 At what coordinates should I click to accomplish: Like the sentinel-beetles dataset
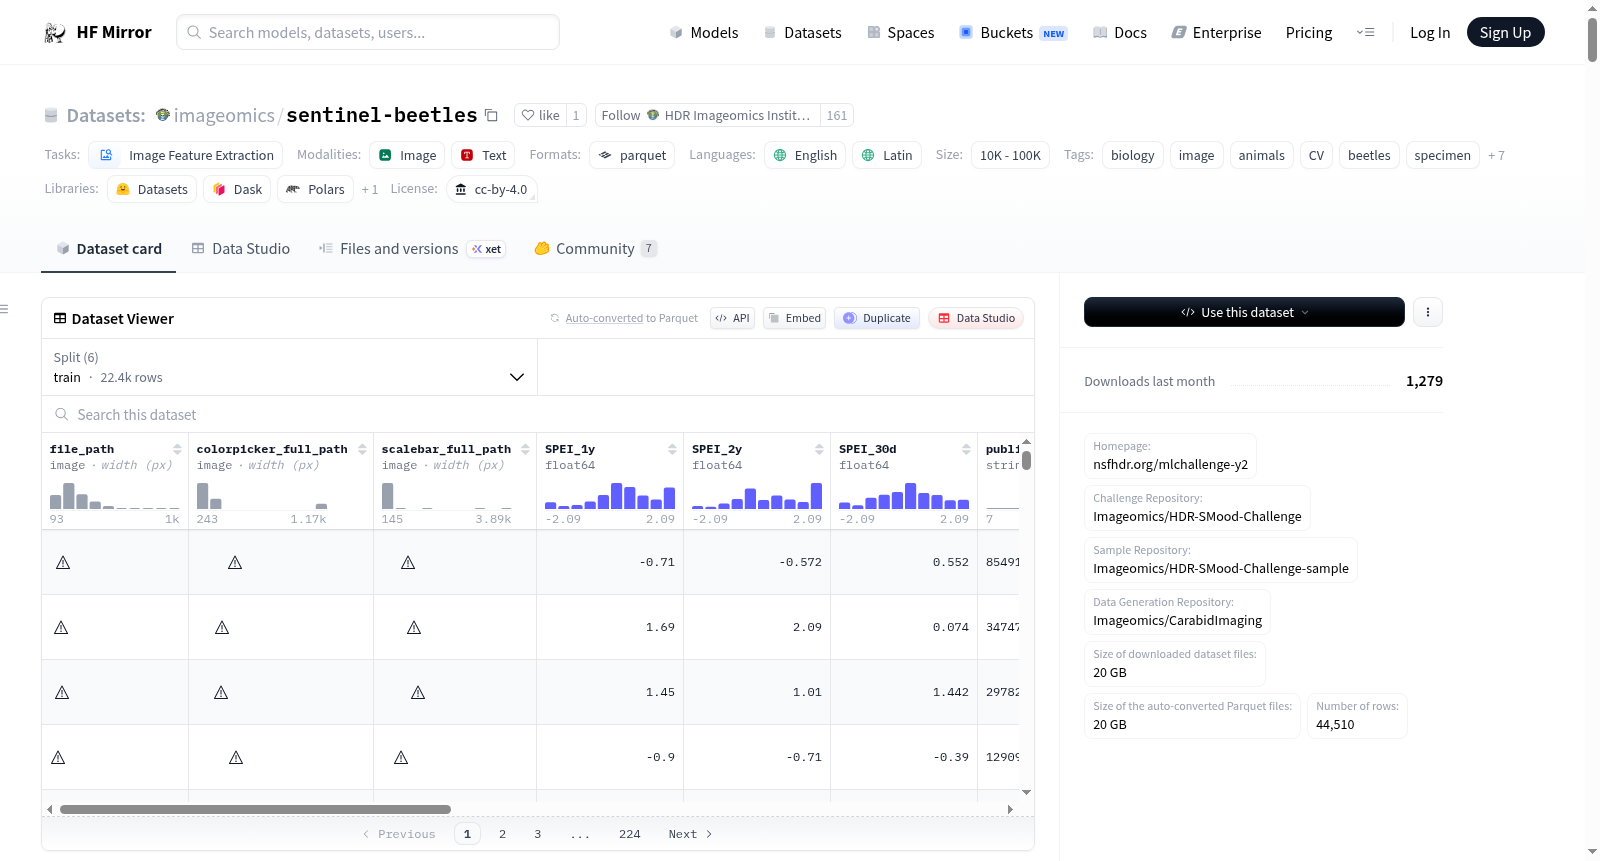[540, 115]
